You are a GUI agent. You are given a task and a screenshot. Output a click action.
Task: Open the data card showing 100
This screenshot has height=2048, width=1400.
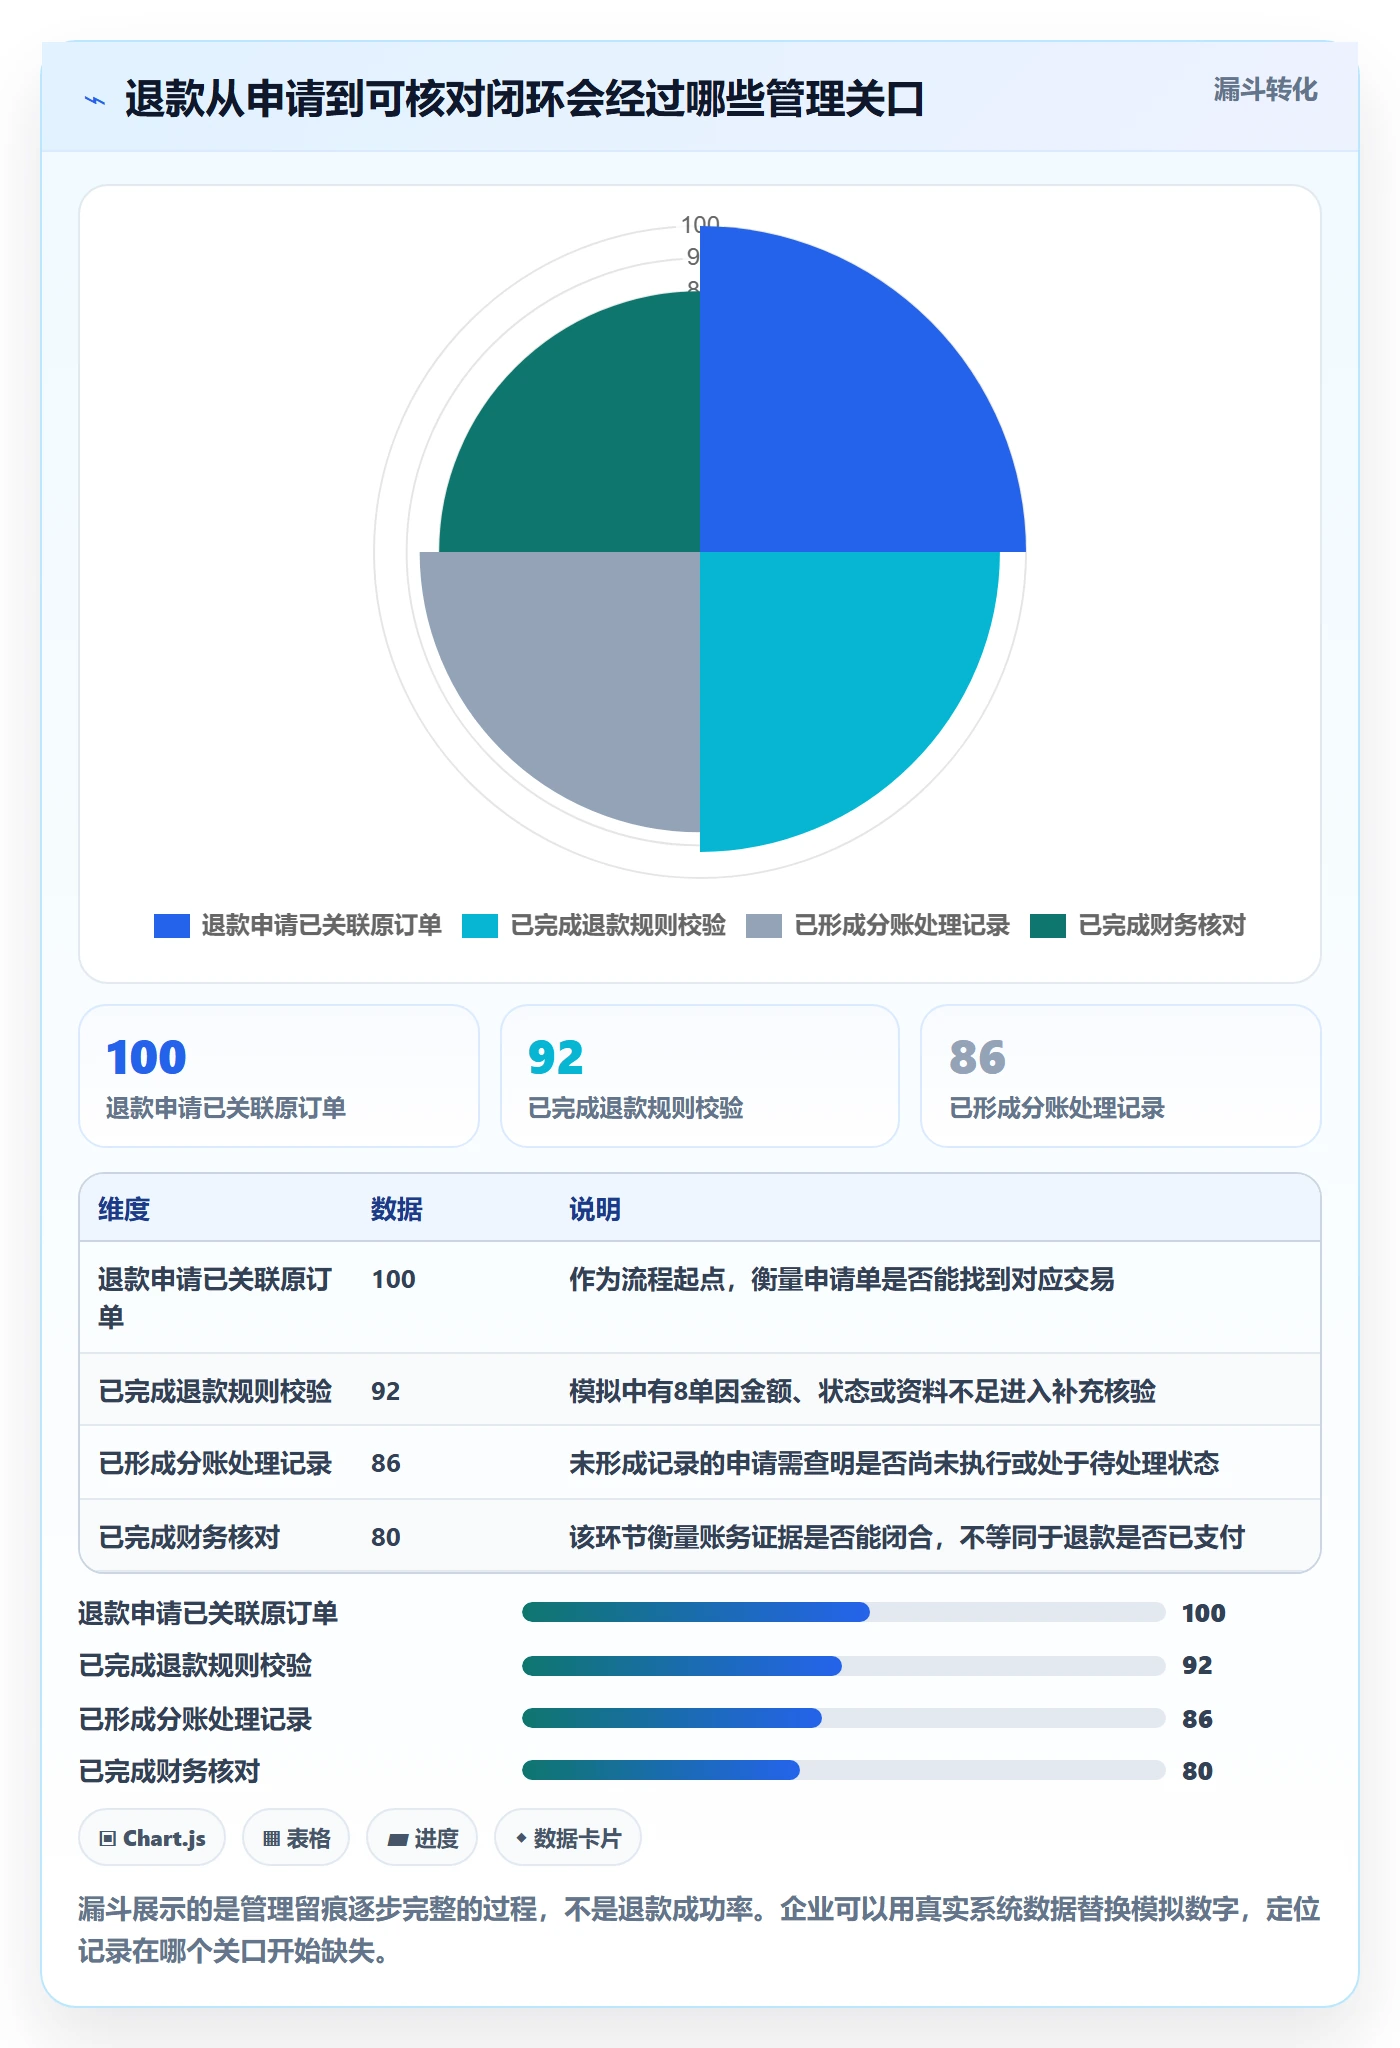tap(279, 1076)
